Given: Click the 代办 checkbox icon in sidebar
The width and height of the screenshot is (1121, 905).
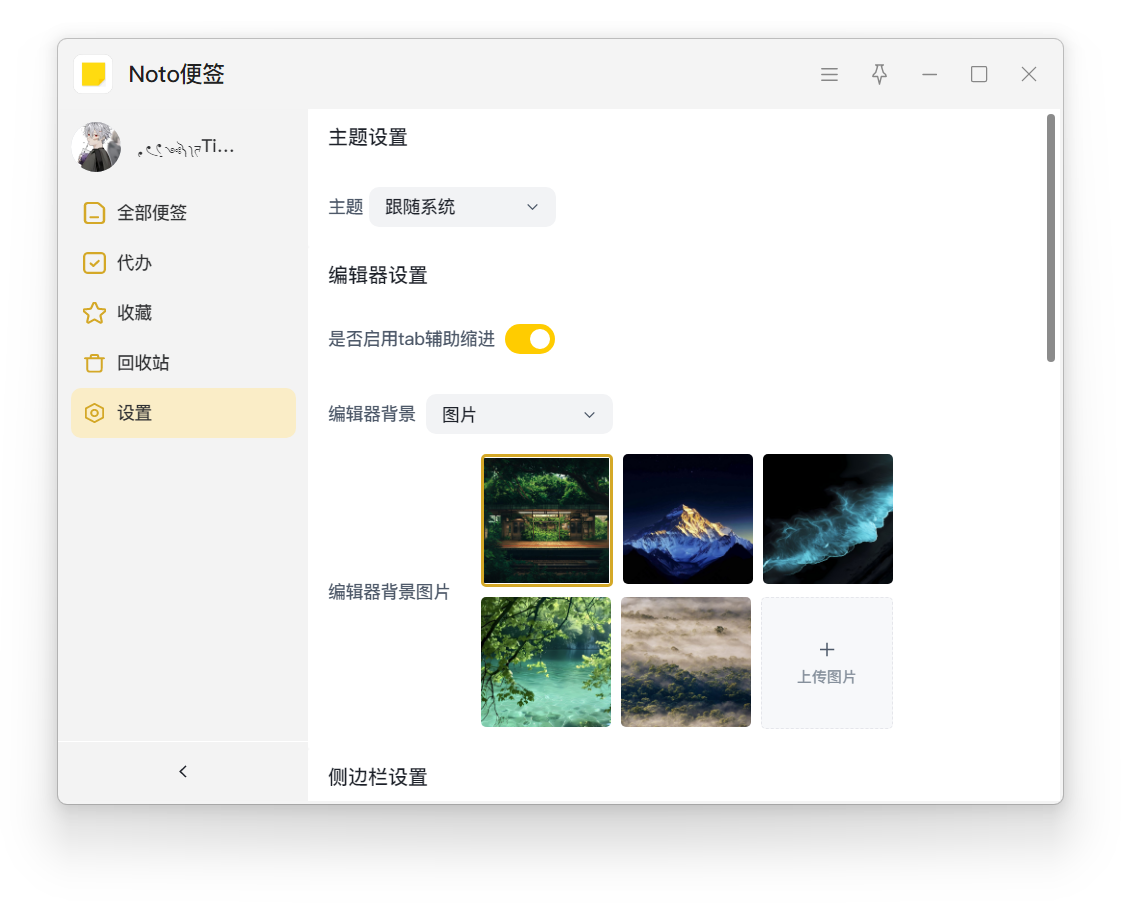Looking at the screenshot, I should [94, 263].
